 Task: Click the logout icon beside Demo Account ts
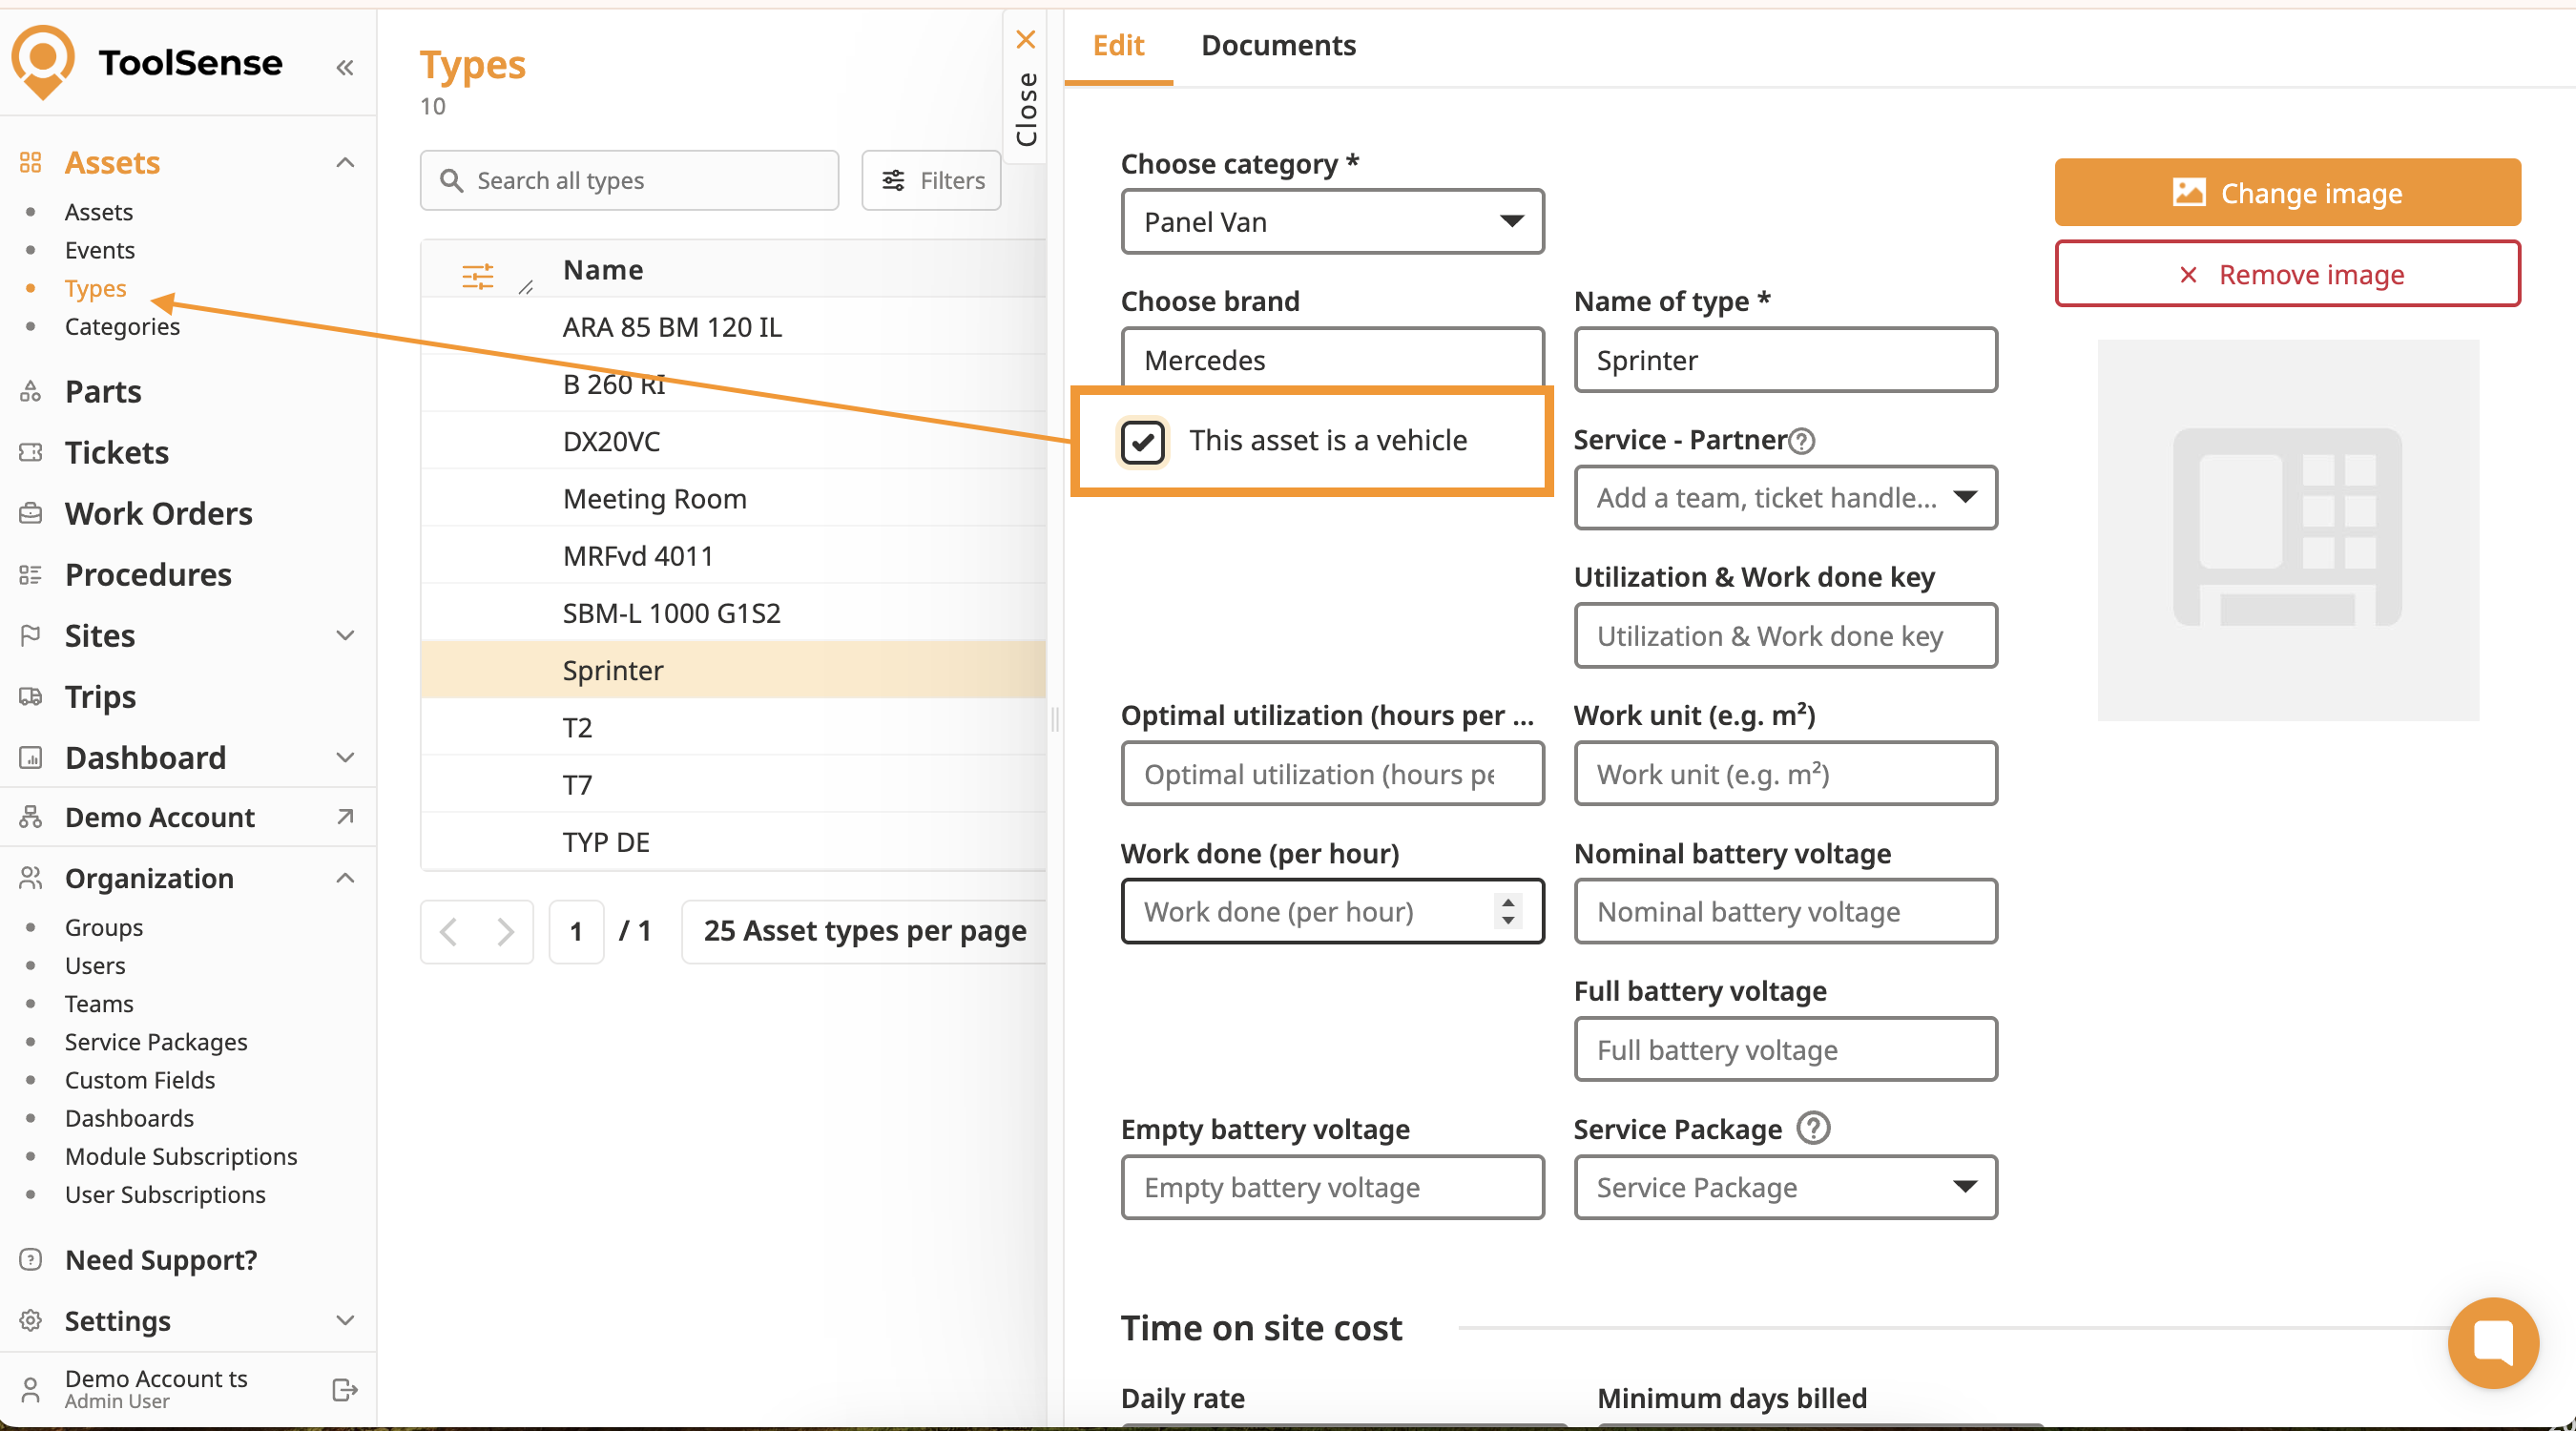click(344, 1389)
